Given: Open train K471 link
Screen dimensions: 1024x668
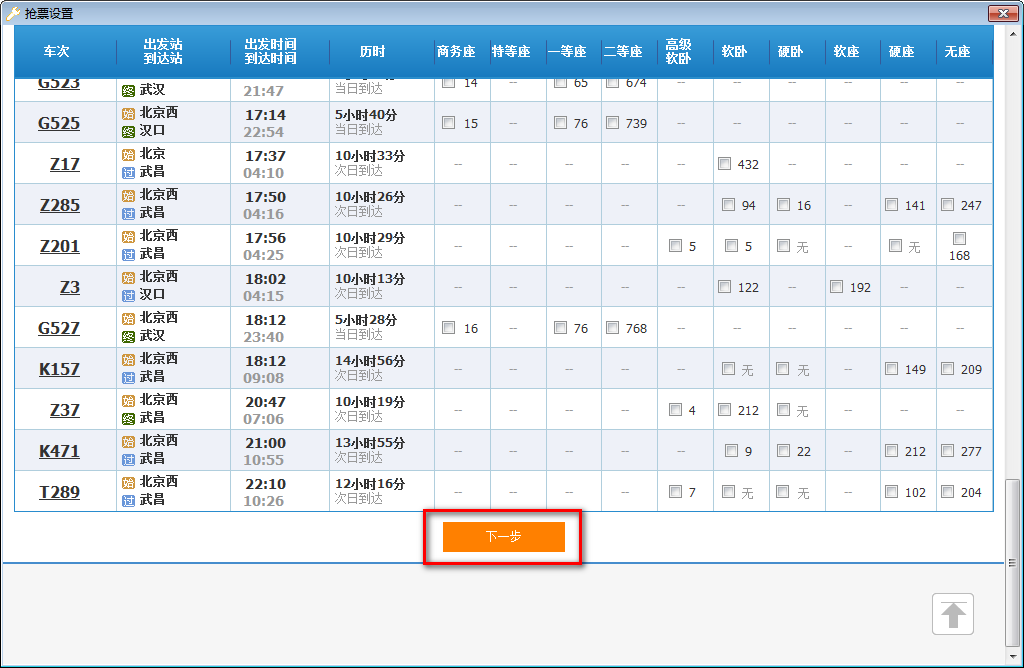Looking at the screenshot, I should click(x=59, y=451).
